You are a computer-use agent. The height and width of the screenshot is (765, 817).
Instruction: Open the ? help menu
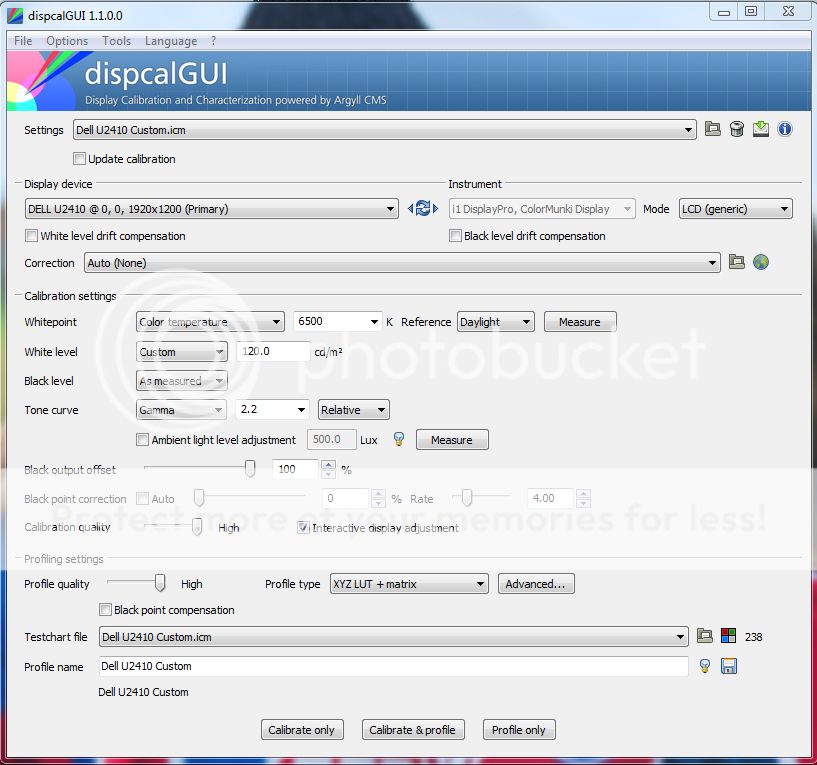[213, 41]
